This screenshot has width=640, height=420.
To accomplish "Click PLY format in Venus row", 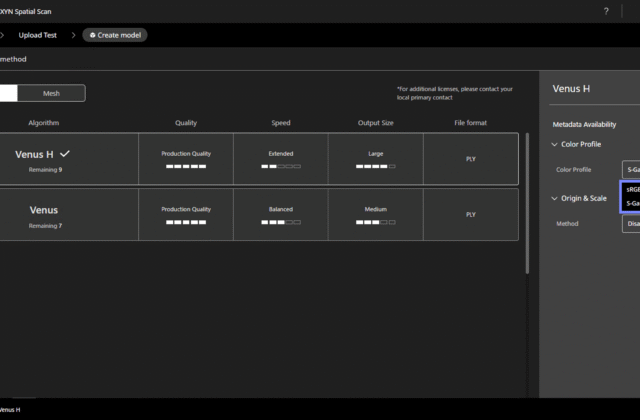I will 471,214.
